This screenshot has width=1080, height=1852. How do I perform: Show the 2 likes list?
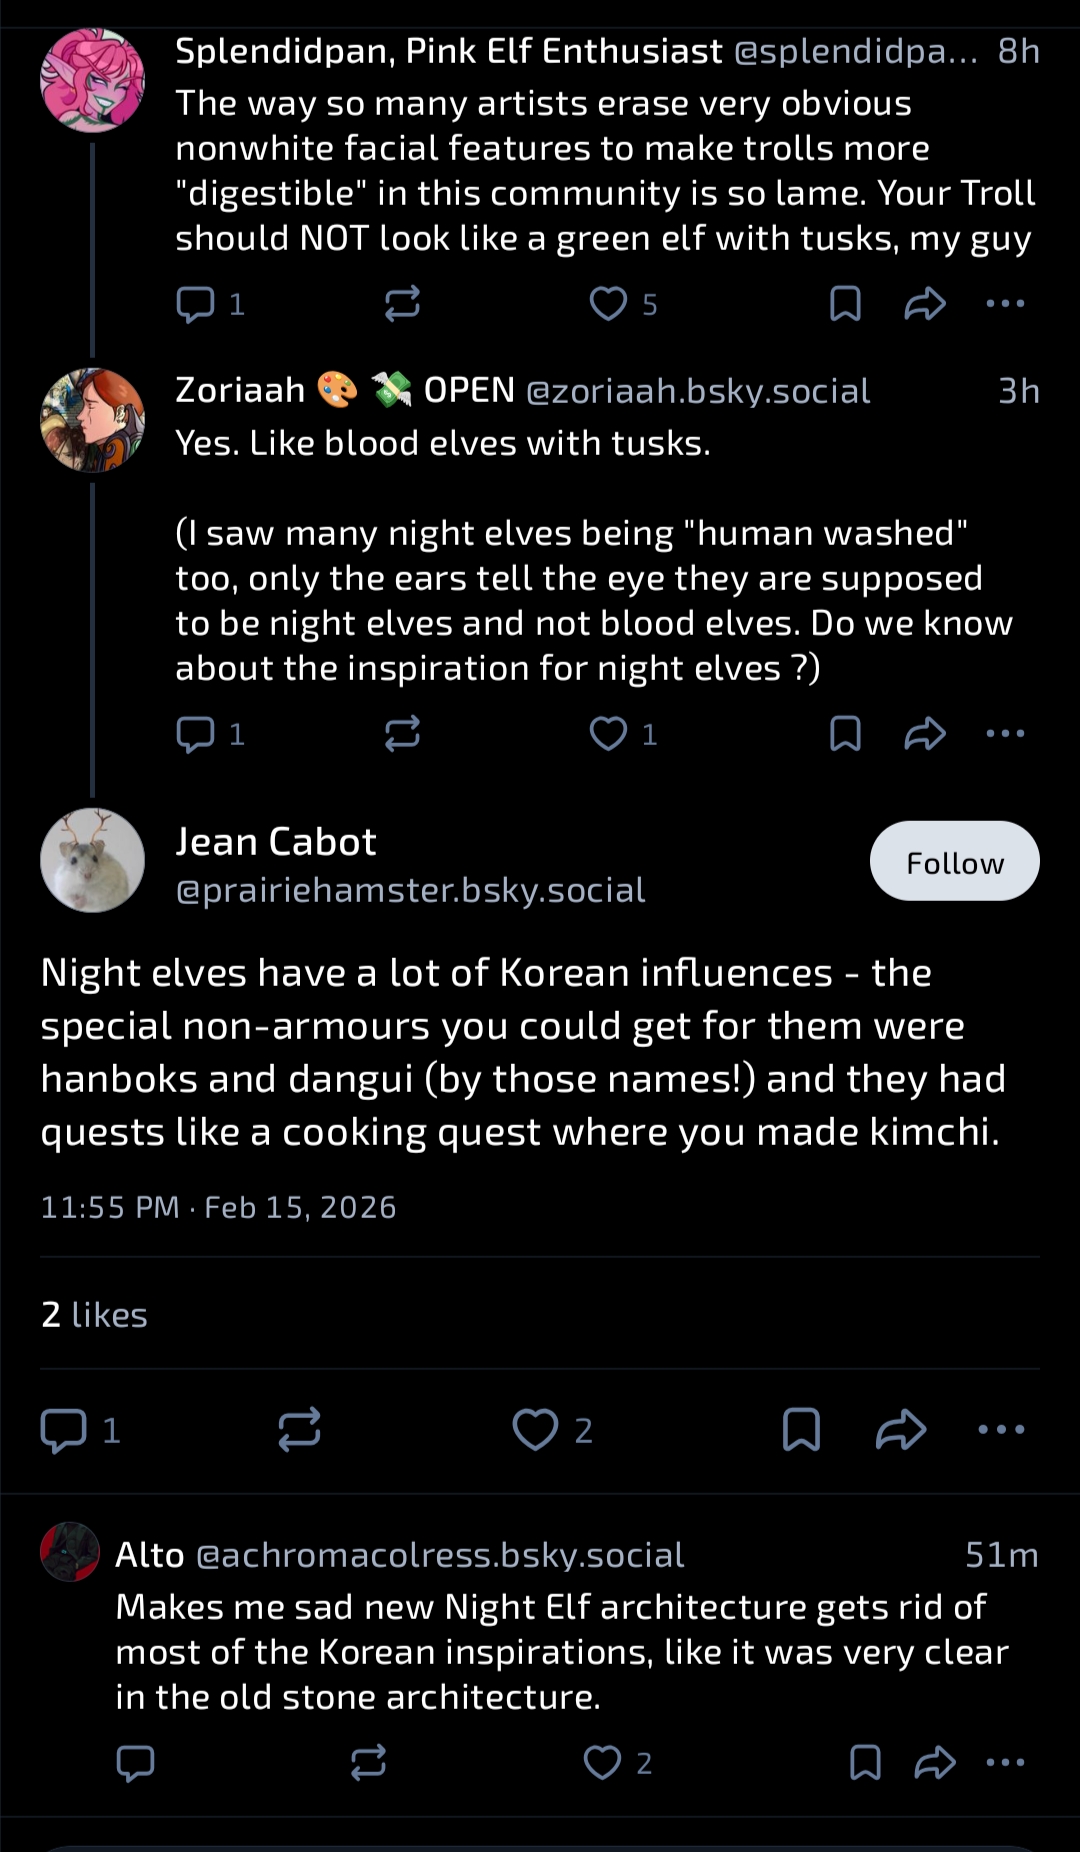[94, 1315]
